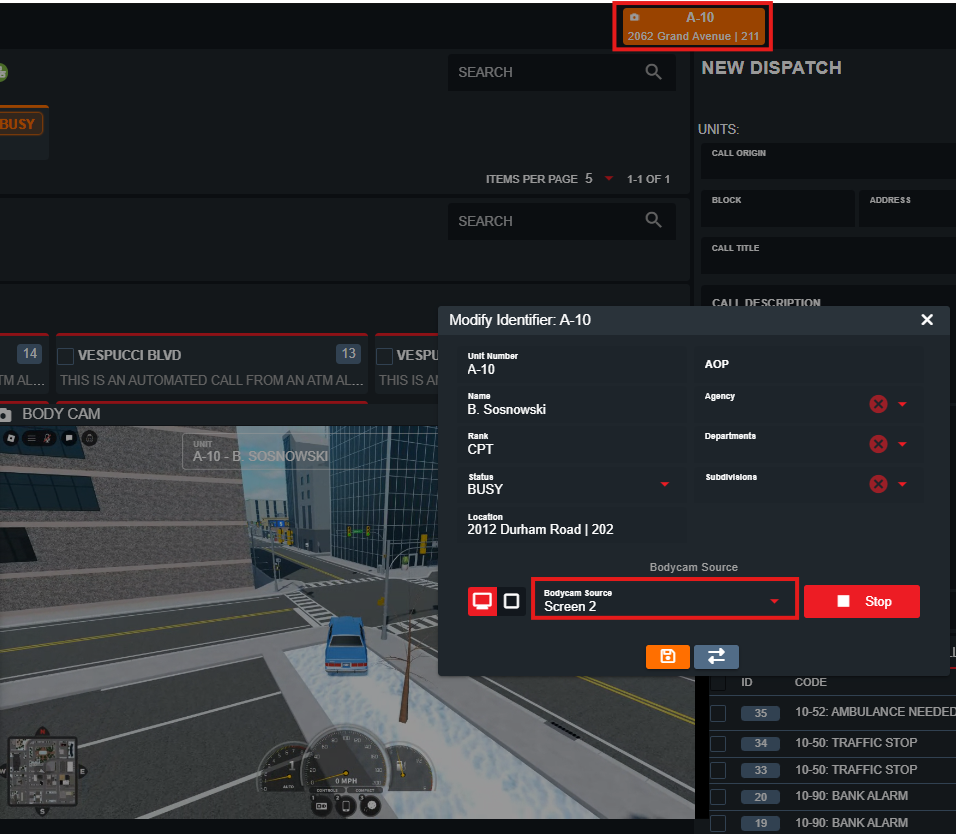Click the orange save icon button

click(668, 656)
